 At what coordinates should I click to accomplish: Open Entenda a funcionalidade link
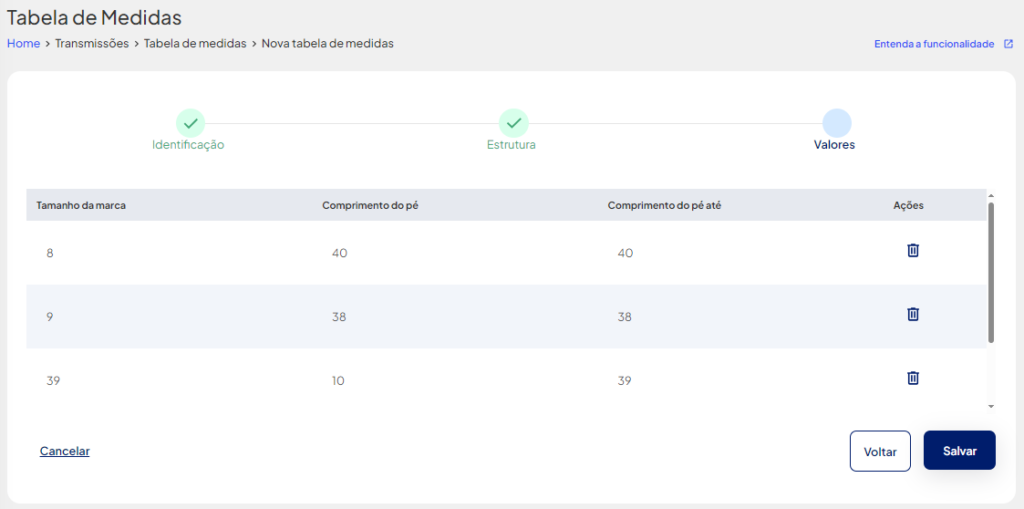[x=934, y=44]
